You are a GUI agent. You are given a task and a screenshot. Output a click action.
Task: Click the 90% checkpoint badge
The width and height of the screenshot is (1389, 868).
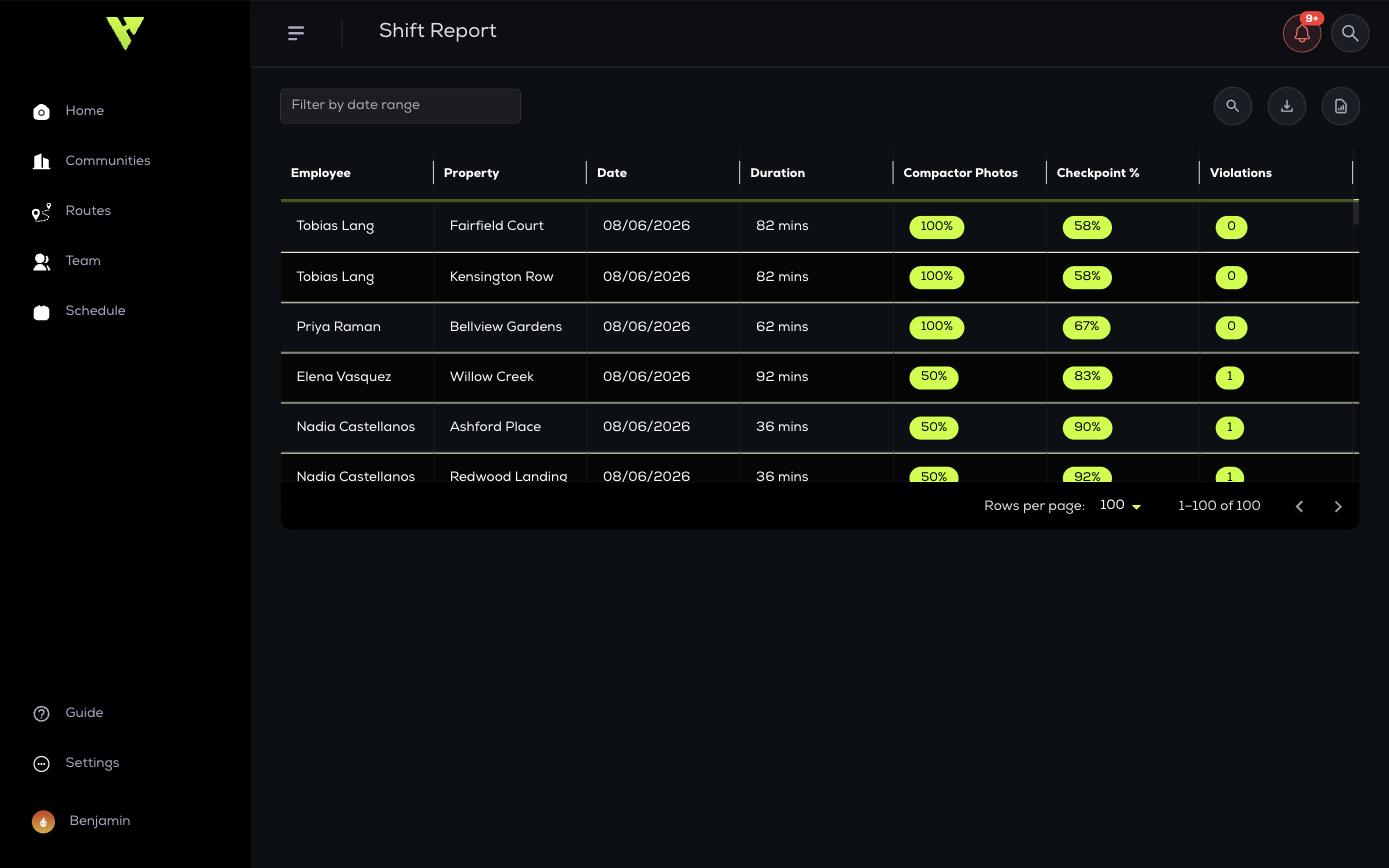click(1087, 427)
